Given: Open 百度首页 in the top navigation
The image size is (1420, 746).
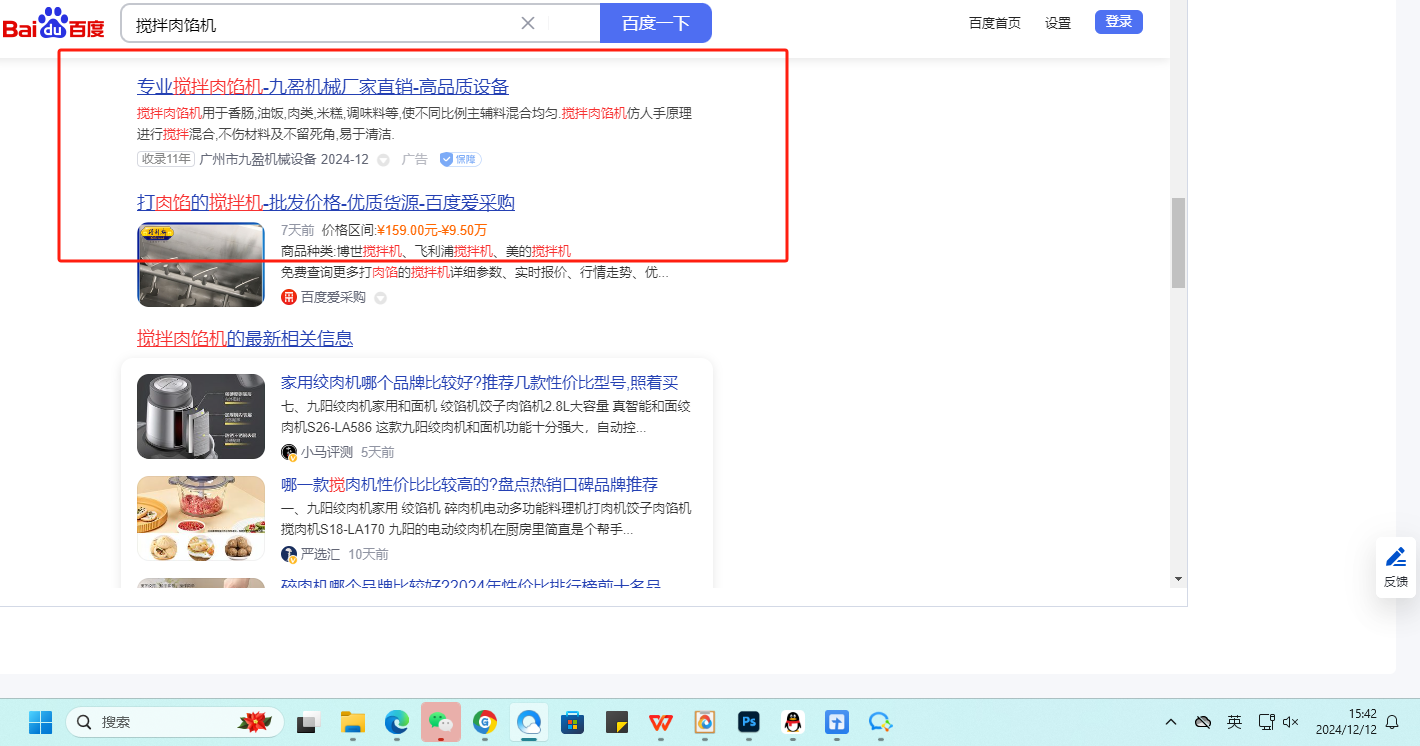Looking at the screenshot, I should pyautogui.click(x=994, y=23).
